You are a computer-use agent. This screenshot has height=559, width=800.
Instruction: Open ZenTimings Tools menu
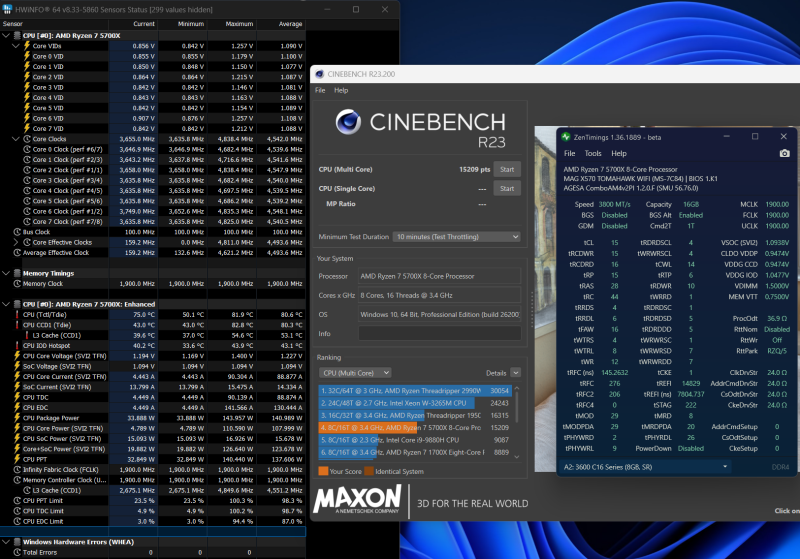point(593,153)
